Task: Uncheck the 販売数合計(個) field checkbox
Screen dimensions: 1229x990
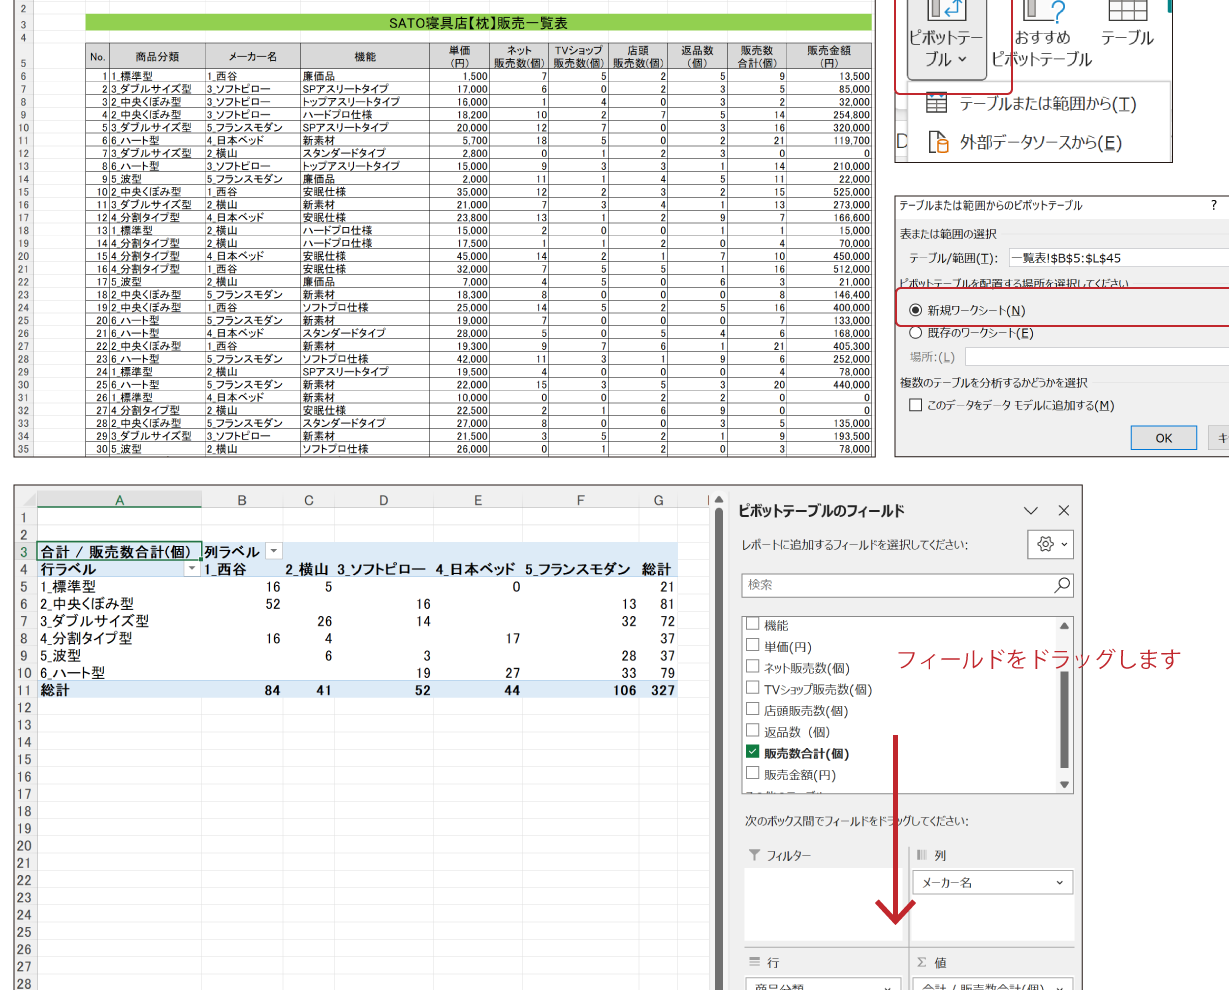Action: click(753, 753)
